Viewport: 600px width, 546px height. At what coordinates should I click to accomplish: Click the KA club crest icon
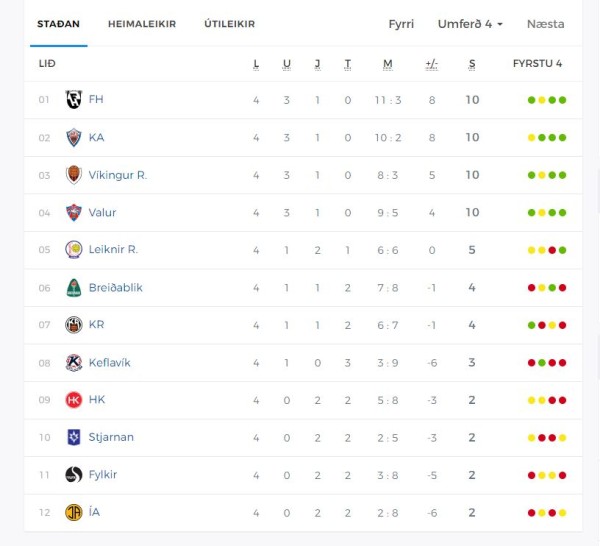coord(73,137)
